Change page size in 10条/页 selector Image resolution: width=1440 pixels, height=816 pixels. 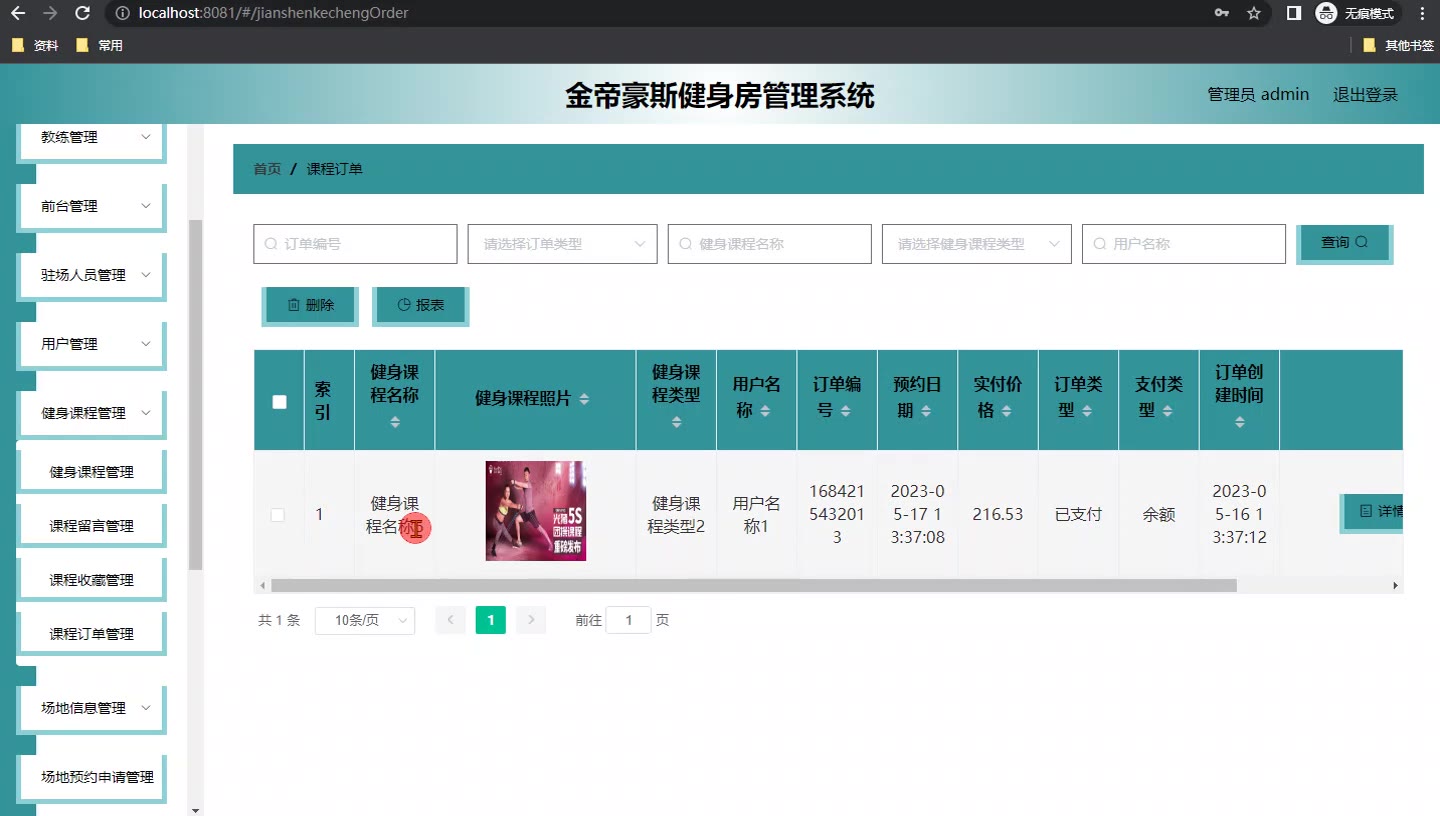click(x=365, y=620)
